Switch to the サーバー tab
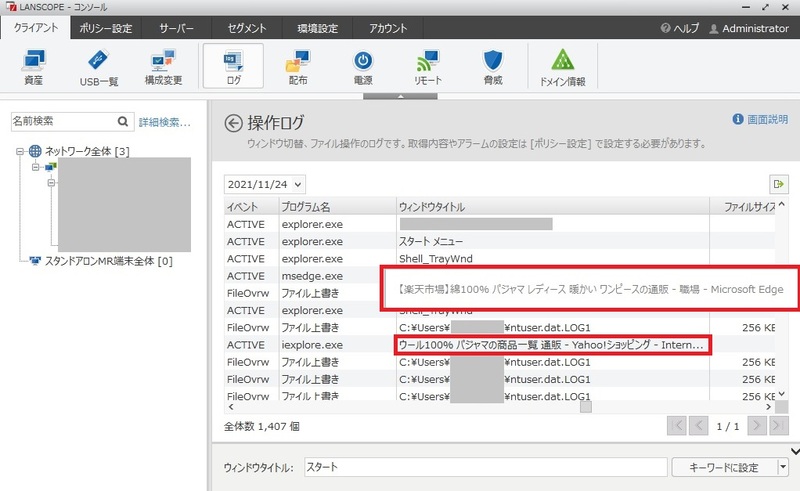800x491 pixels. coord(177,29)
